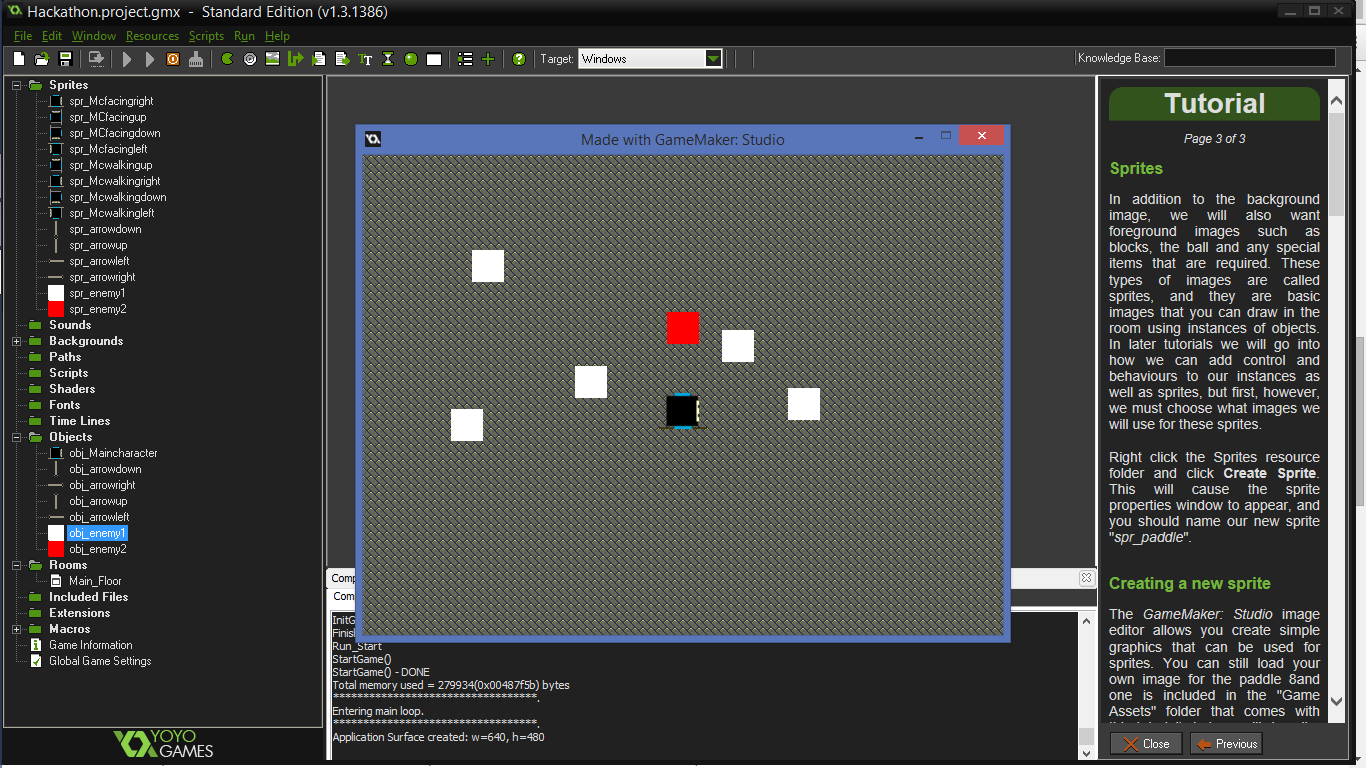
Task: Select spr_MCfacingup sprite
Action: click(x=107, y=117)
